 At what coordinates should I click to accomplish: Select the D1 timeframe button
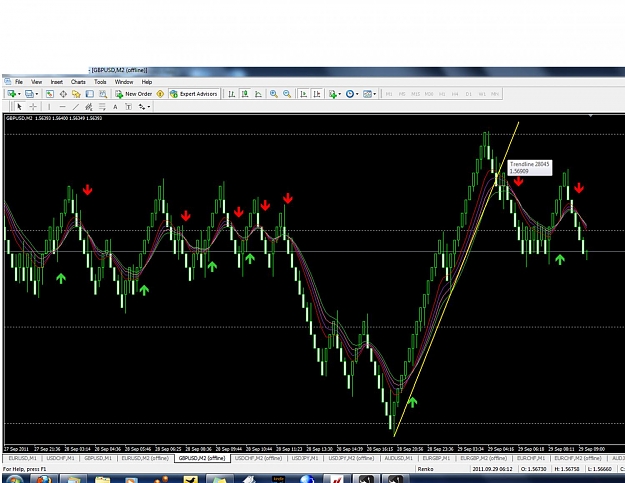[x=469, y=94]
